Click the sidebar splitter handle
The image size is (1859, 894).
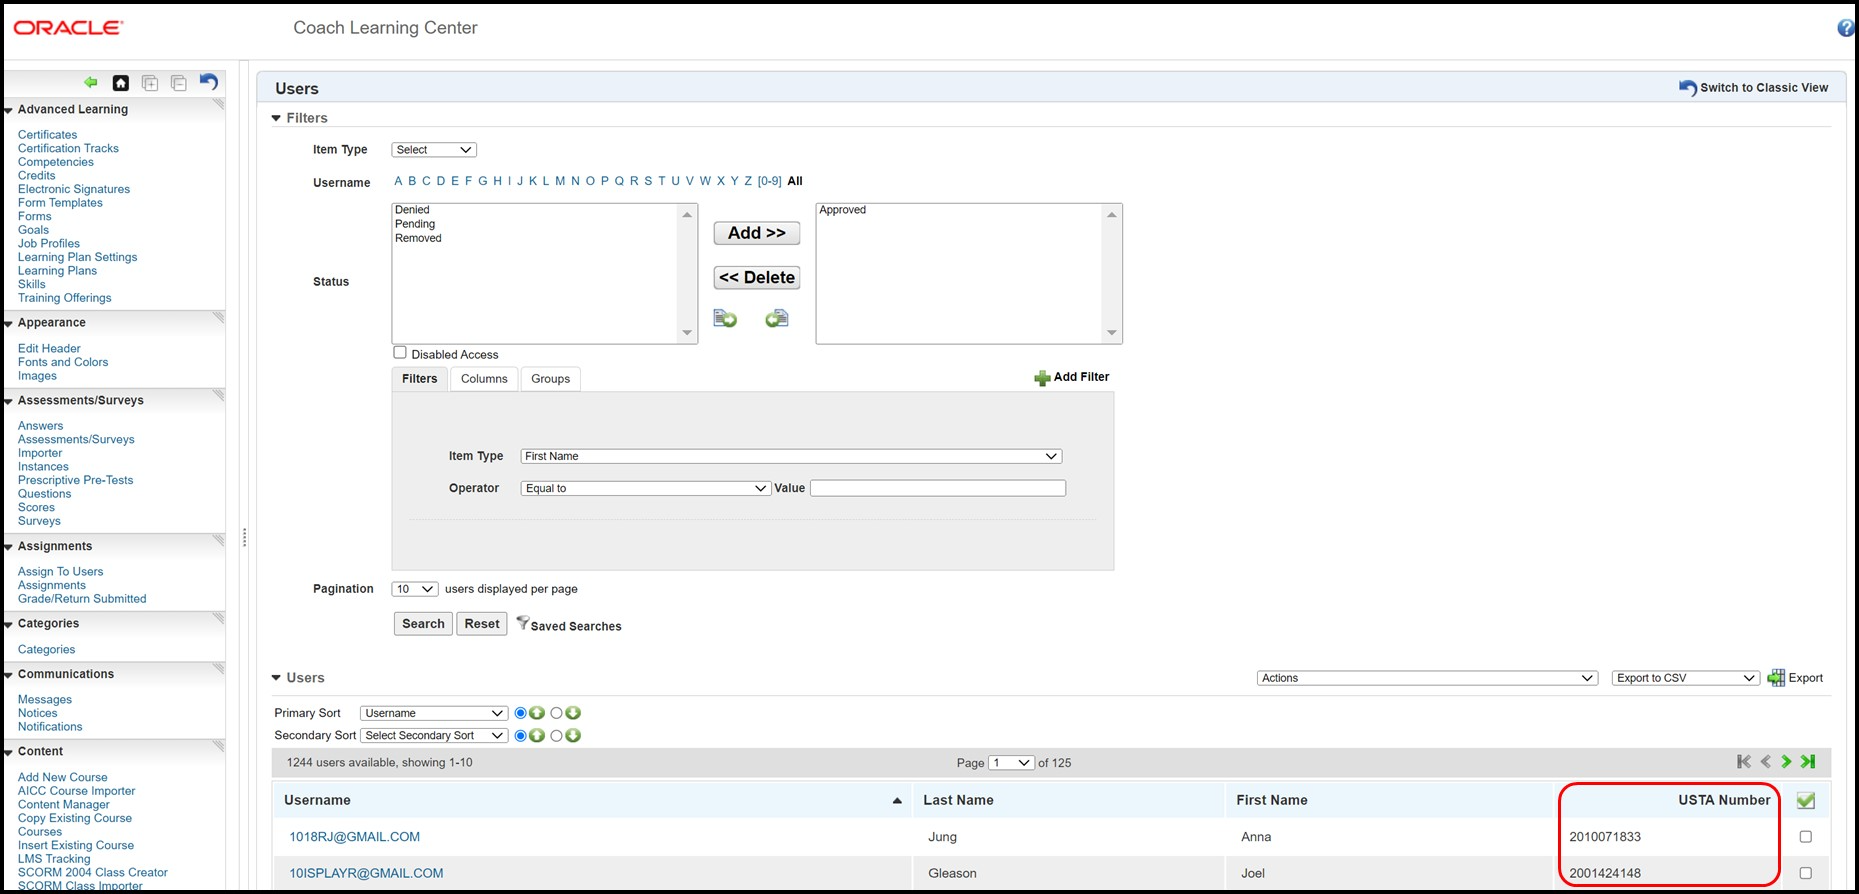244,538
